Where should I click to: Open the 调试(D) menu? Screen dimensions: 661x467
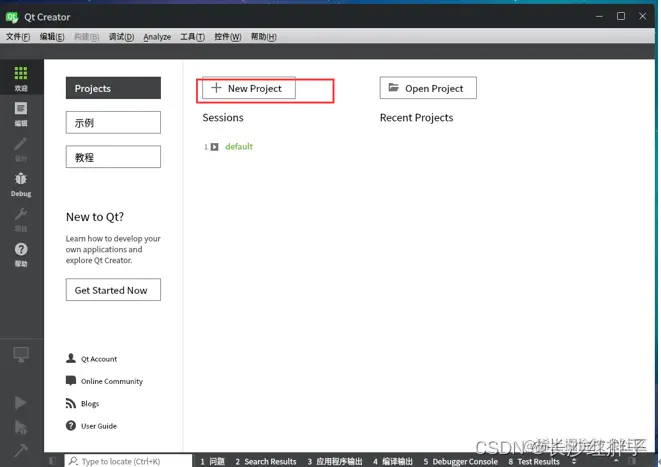click(121, 37)
